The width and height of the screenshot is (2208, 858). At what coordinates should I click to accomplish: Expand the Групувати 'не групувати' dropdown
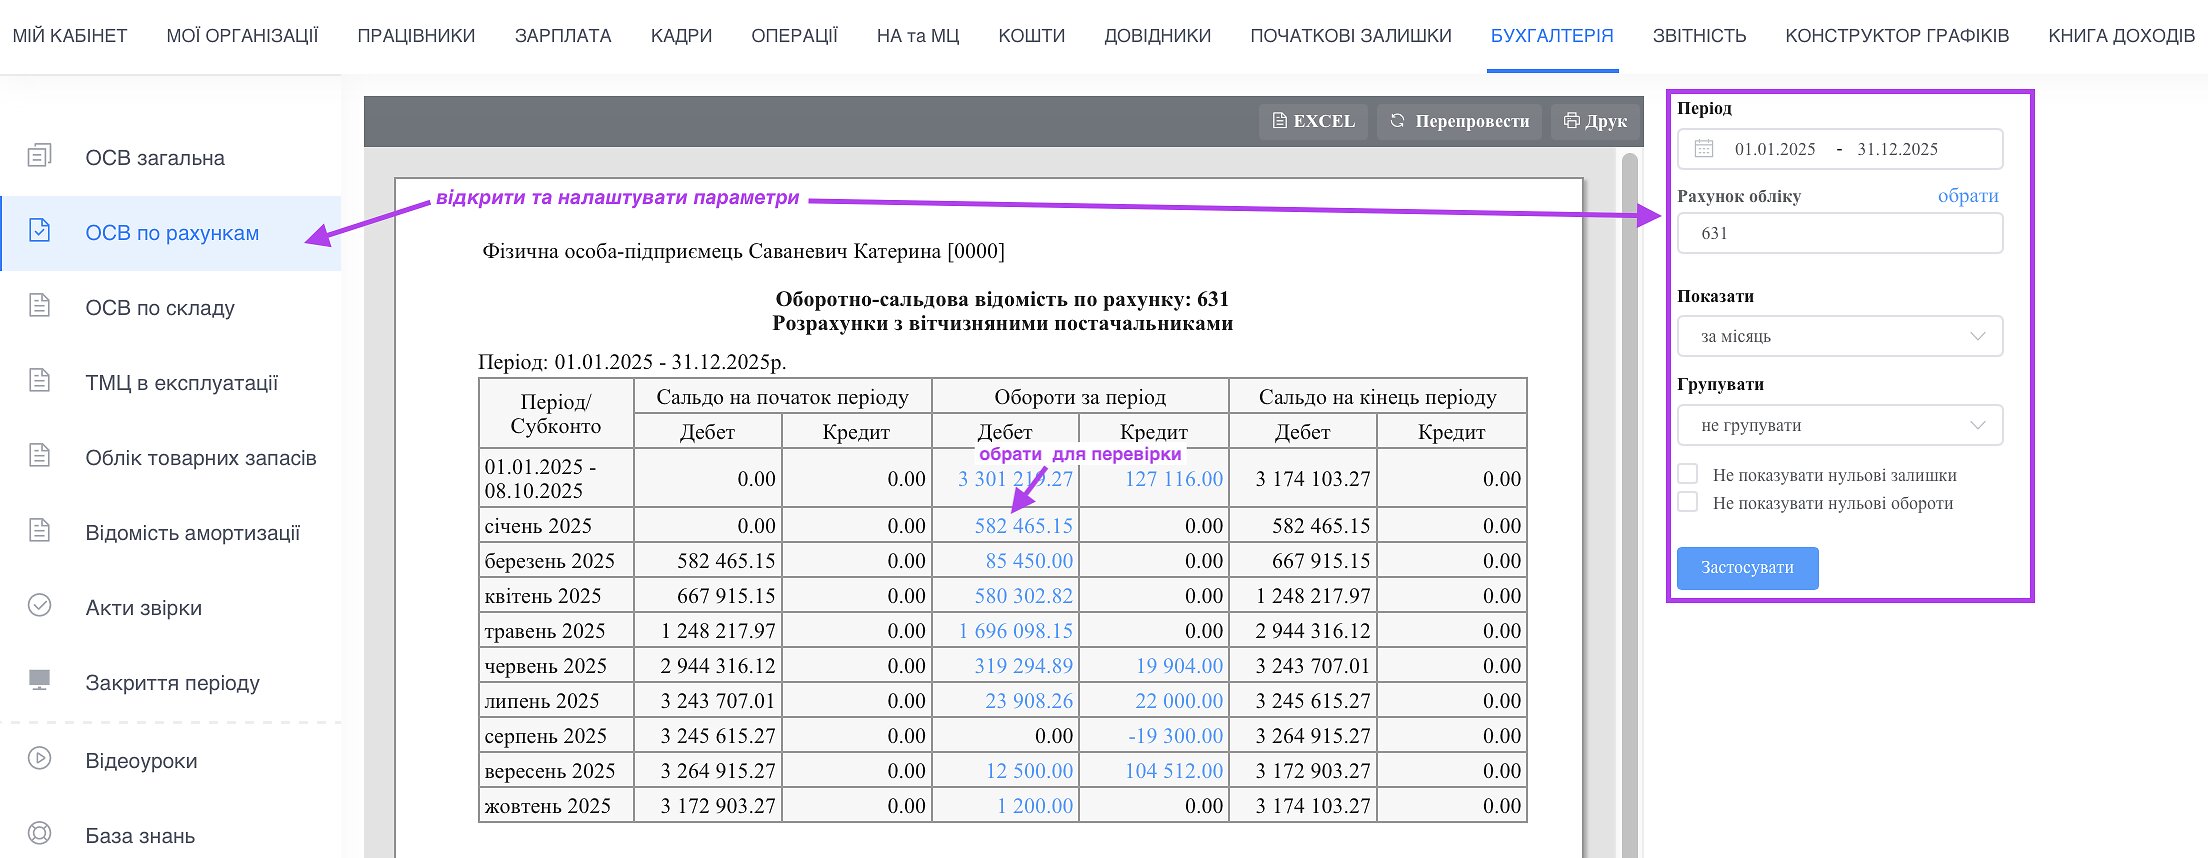point(1839,425)
